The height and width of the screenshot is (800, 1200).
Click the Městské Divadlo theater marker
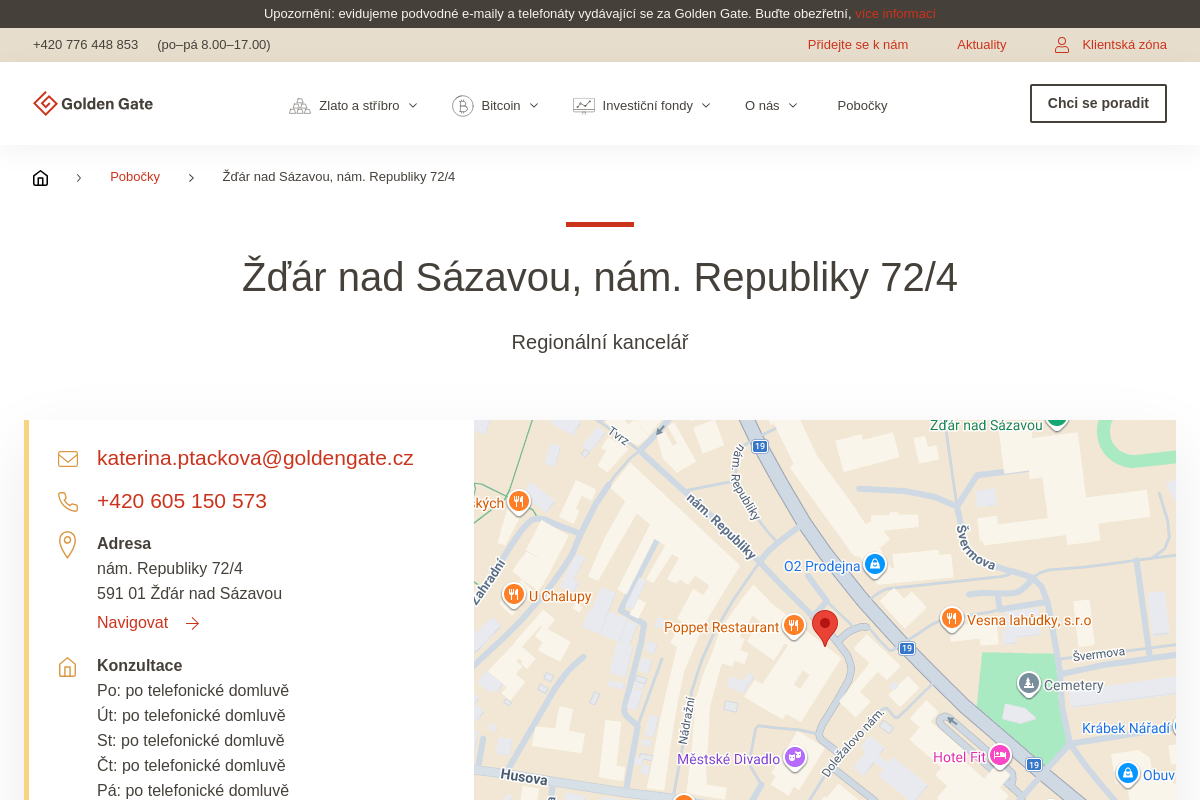[x=795, y=758]
